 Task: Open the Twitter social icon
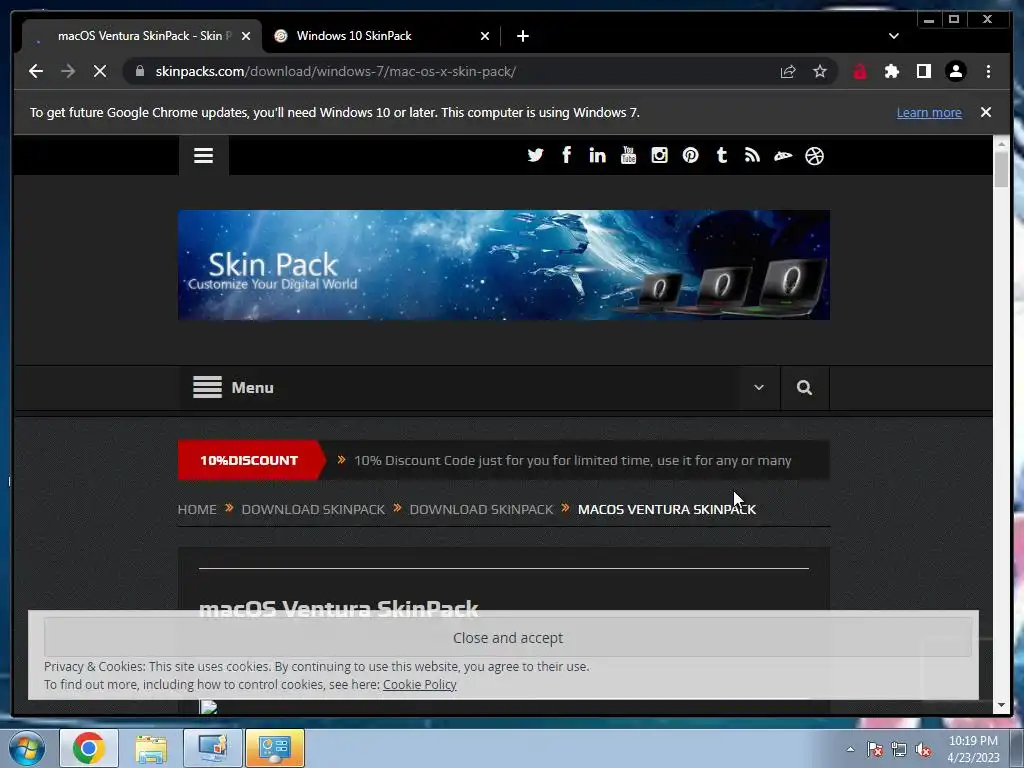[x=536, y=155]
